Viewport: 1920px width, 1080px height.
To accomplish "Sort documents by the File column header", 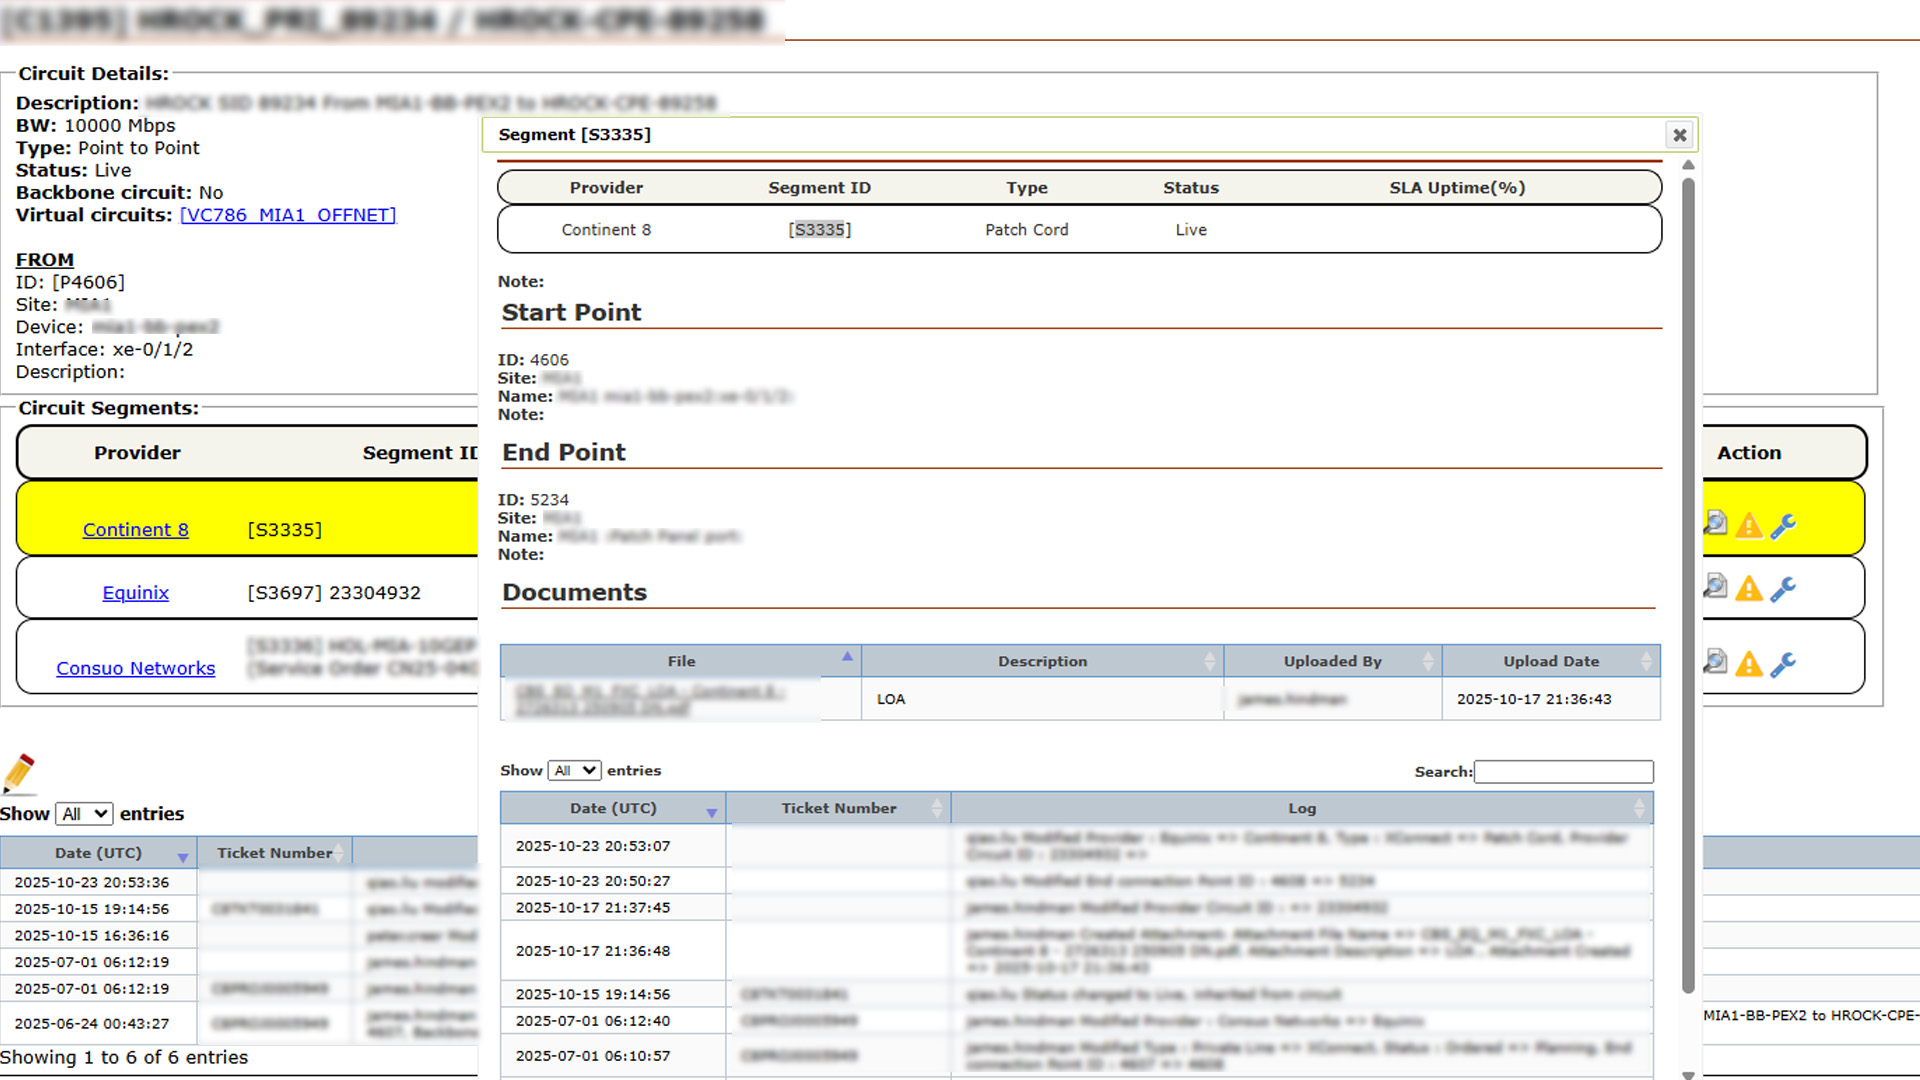I will pyautogui.click(x=681, y=661).
